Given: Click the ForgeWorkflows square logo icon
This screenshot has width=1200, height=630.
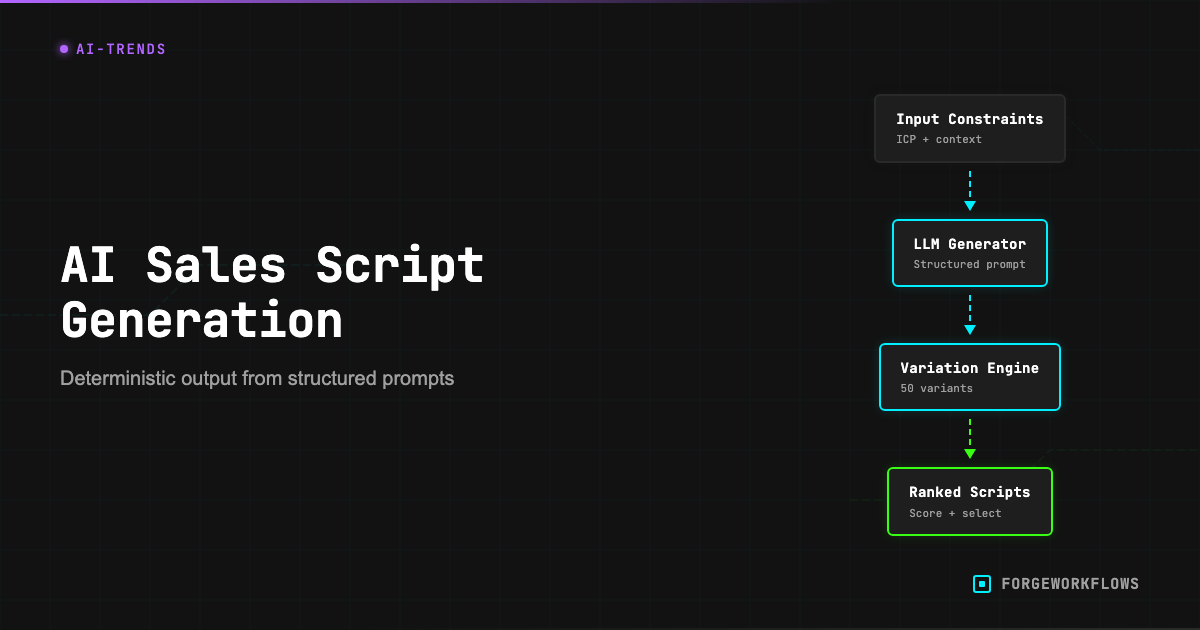Looking at the screenshot, I should (982, 584).
